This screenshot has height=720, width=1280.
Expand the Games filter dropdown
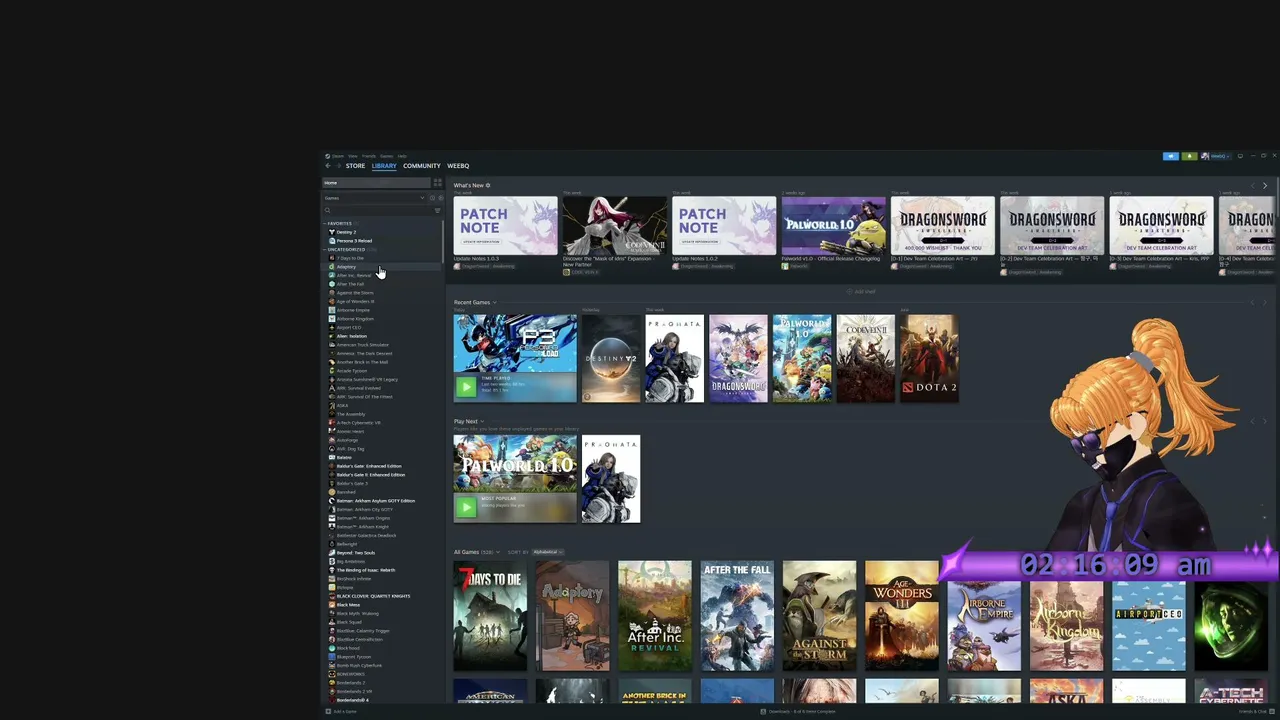tap(374, 198)
